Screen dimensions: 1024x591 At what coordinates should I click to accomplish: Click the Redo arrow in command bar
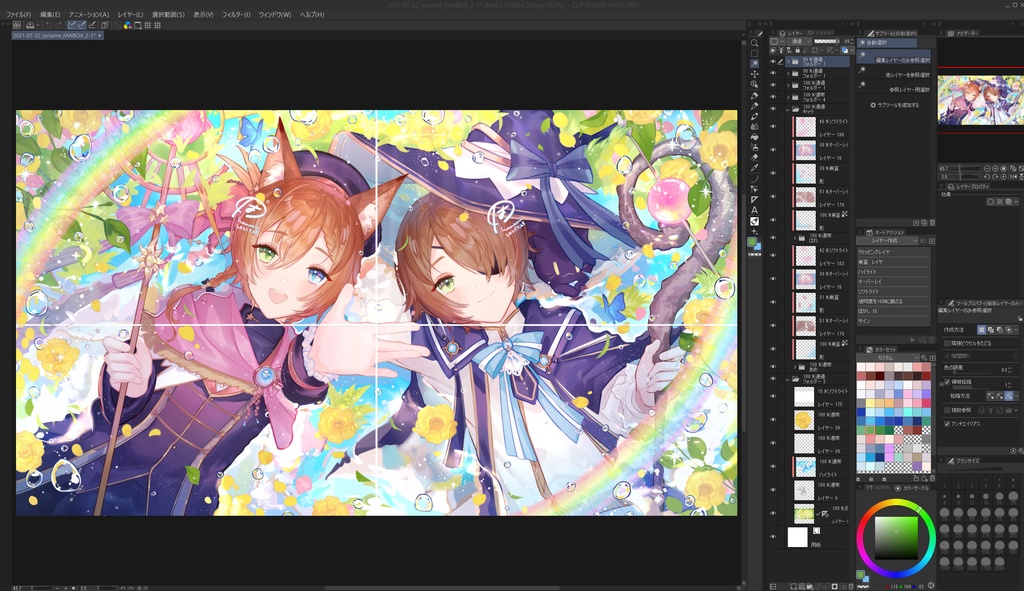tap(58, 25)
